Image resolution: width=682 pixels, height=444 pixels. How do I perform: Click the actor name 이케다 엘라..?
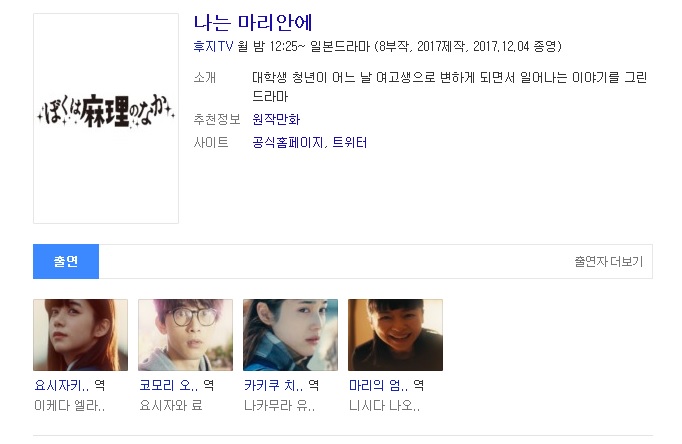point(70,405)
